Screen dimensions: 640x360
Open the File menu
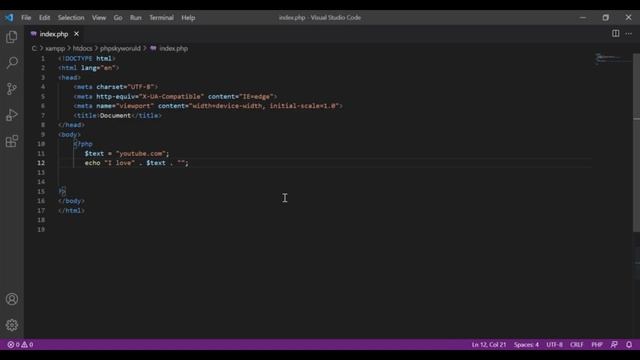pos(26,18)
